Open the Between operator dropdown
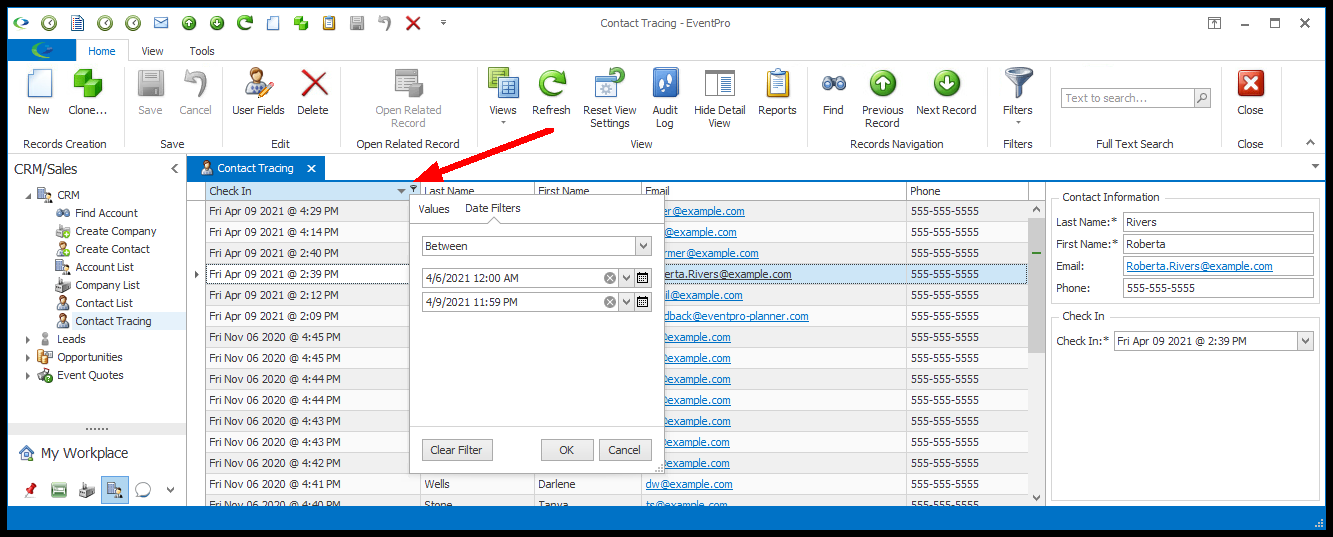Viewport: 1333px width, 537px height. point(643,245)
